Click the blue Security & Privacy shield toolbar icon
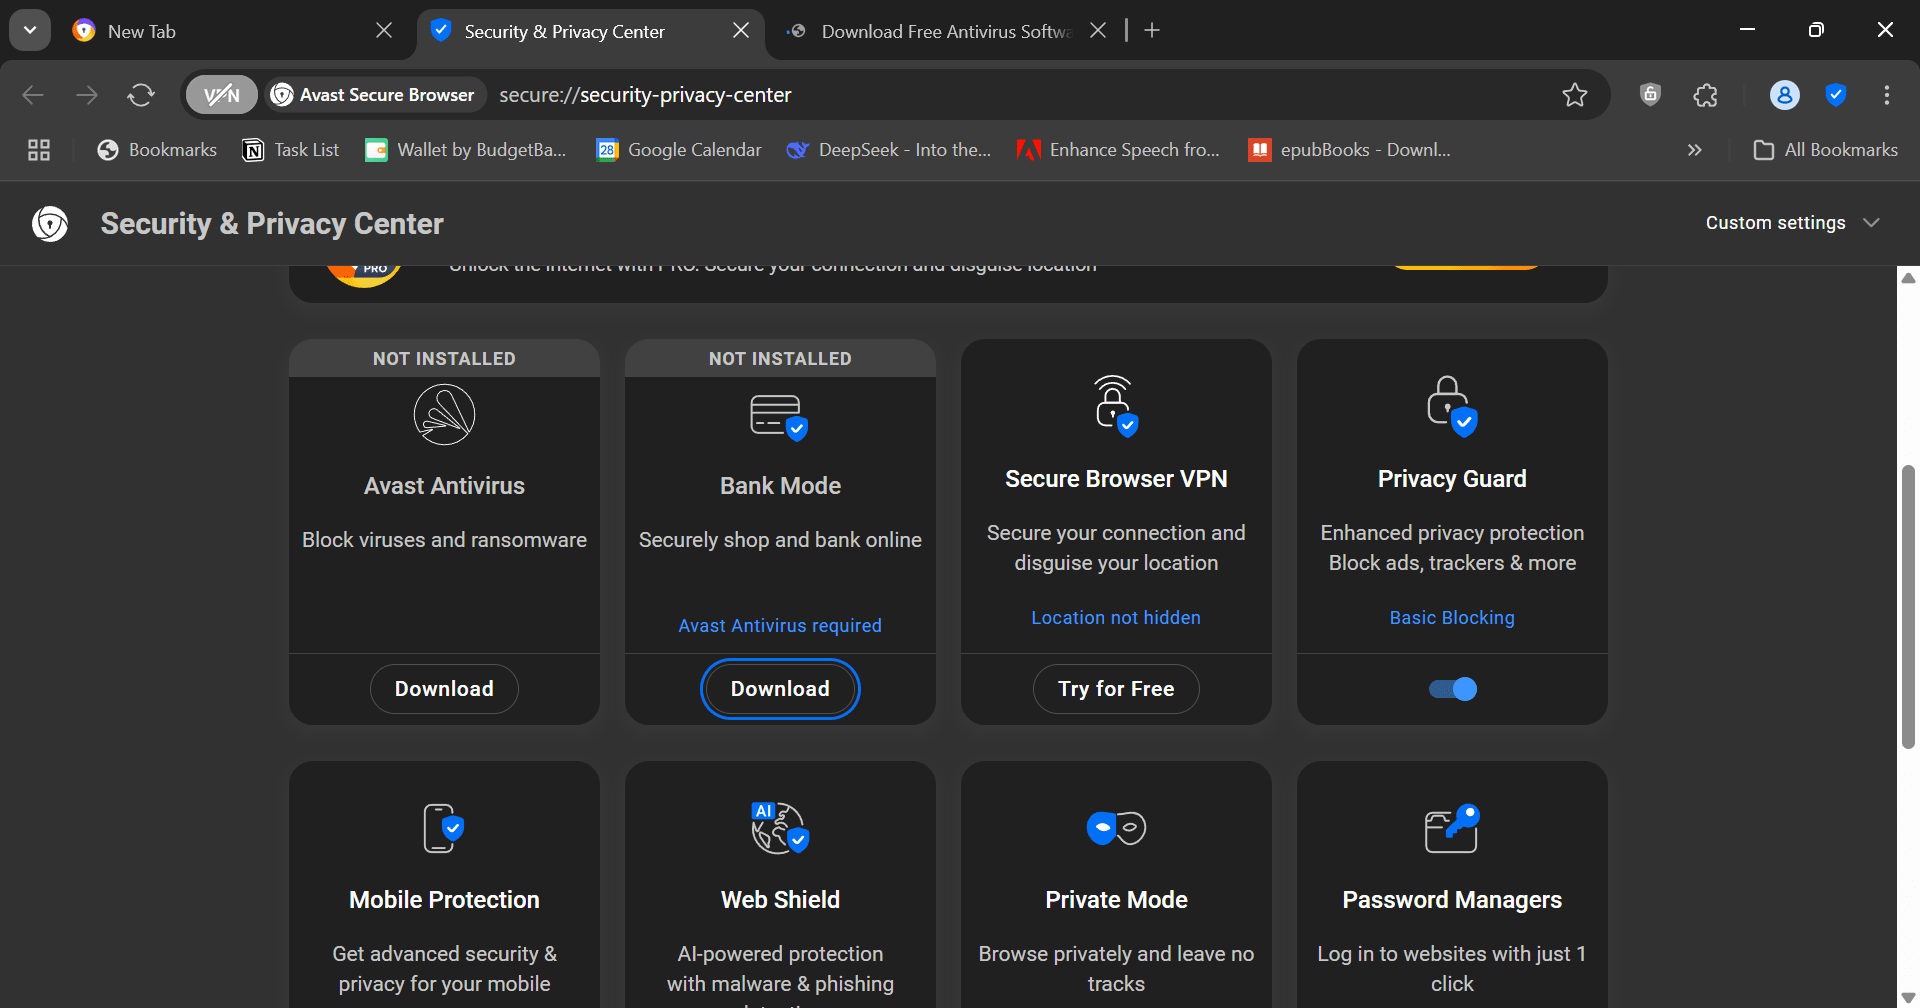1920x1008 pixels. point(1836,95)
